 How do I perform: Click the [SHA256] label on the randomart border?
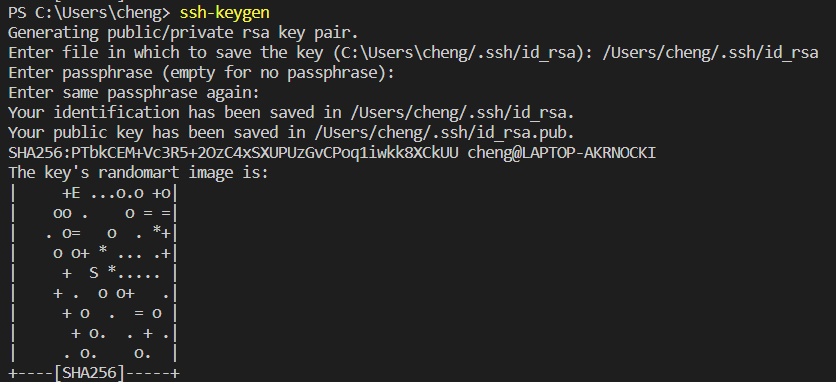pyautogui.click(x=89, y=373)
